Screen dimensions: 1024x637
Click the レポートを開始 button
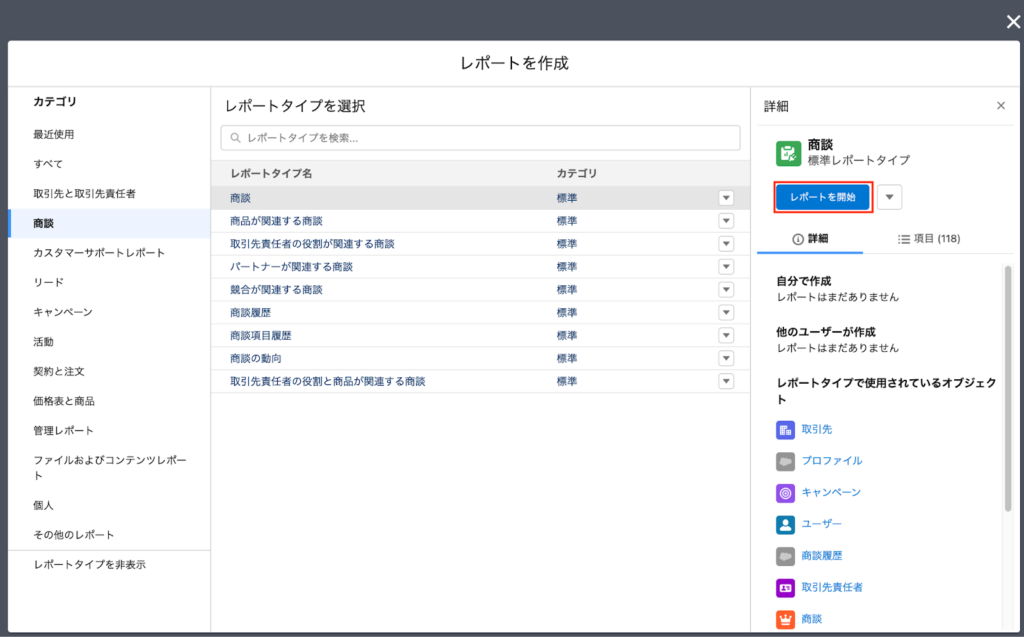823,197
